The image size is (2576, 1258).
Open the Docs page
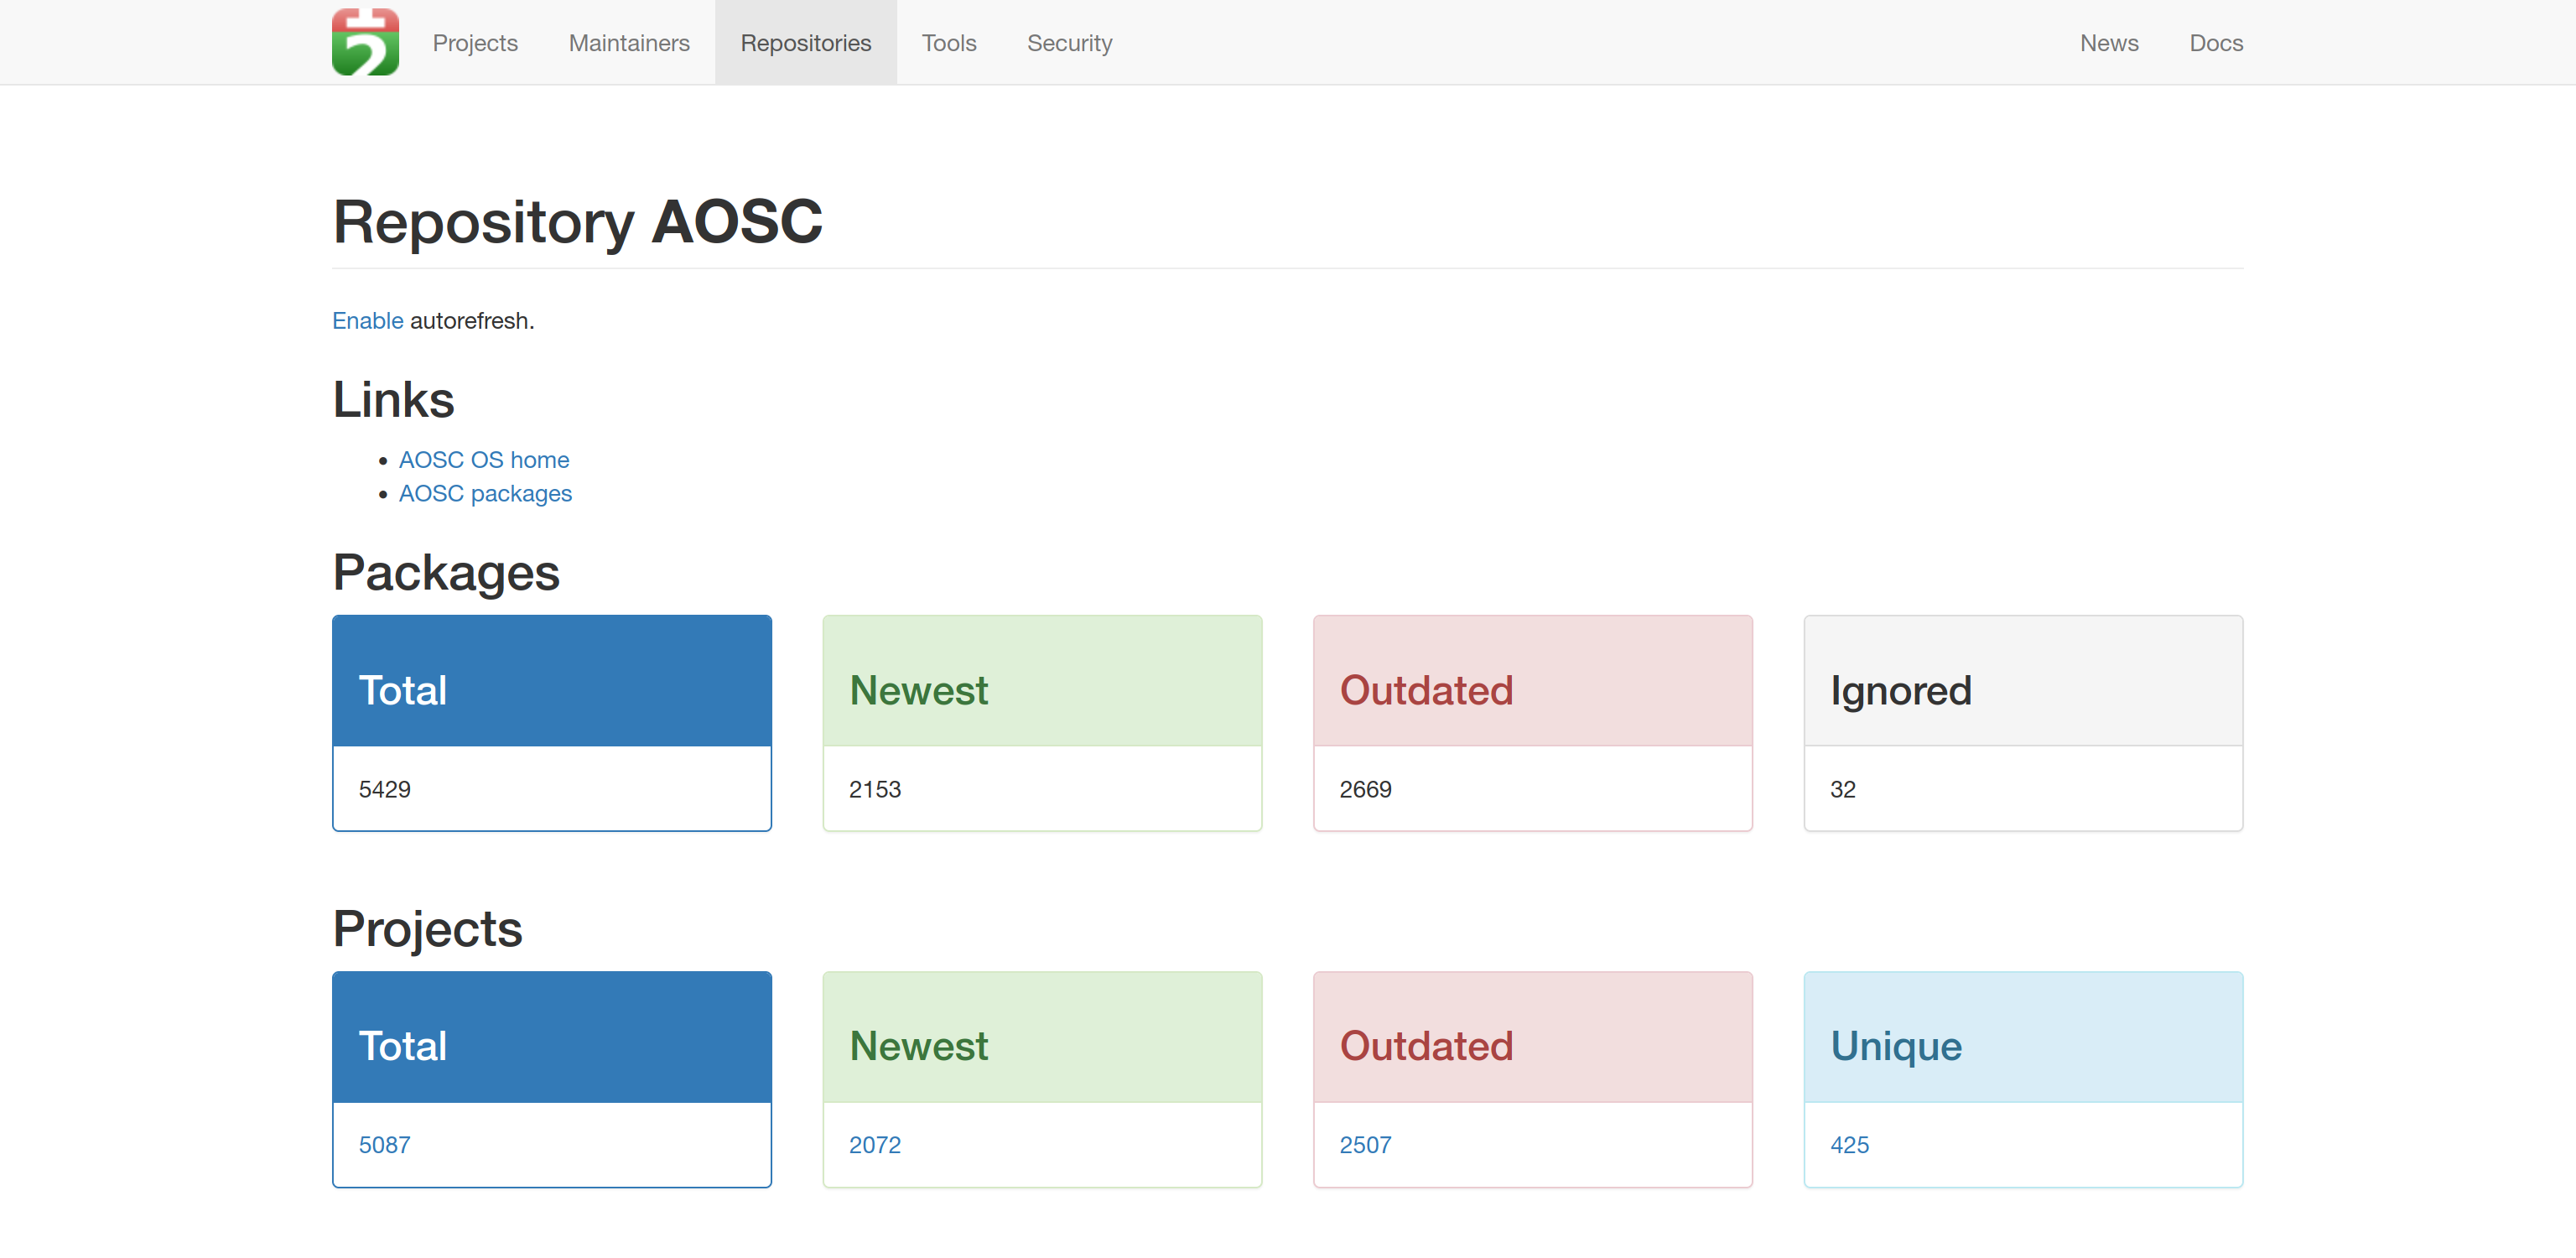pyautogui.click(x=2216, y=42)
